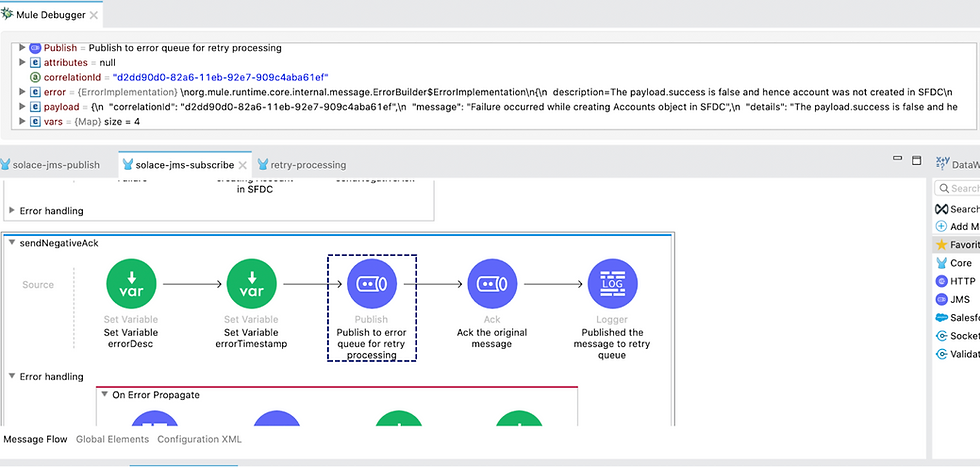Screen dimensions: 980x467
Task: Click the Mule Debugger bug icon
Action: [8, 14]
